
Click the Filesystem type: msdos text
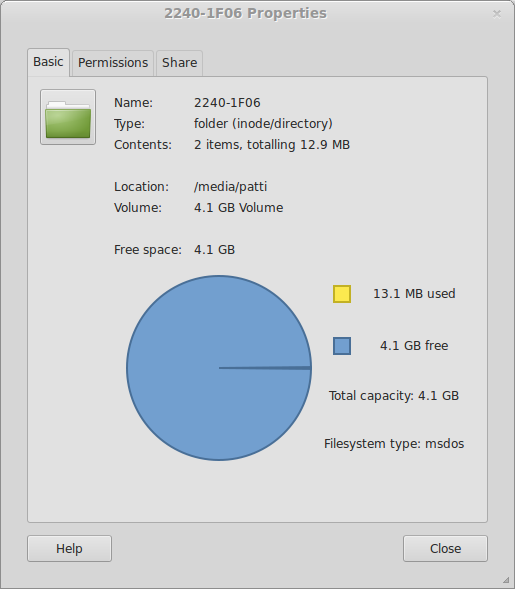(394, 444)
